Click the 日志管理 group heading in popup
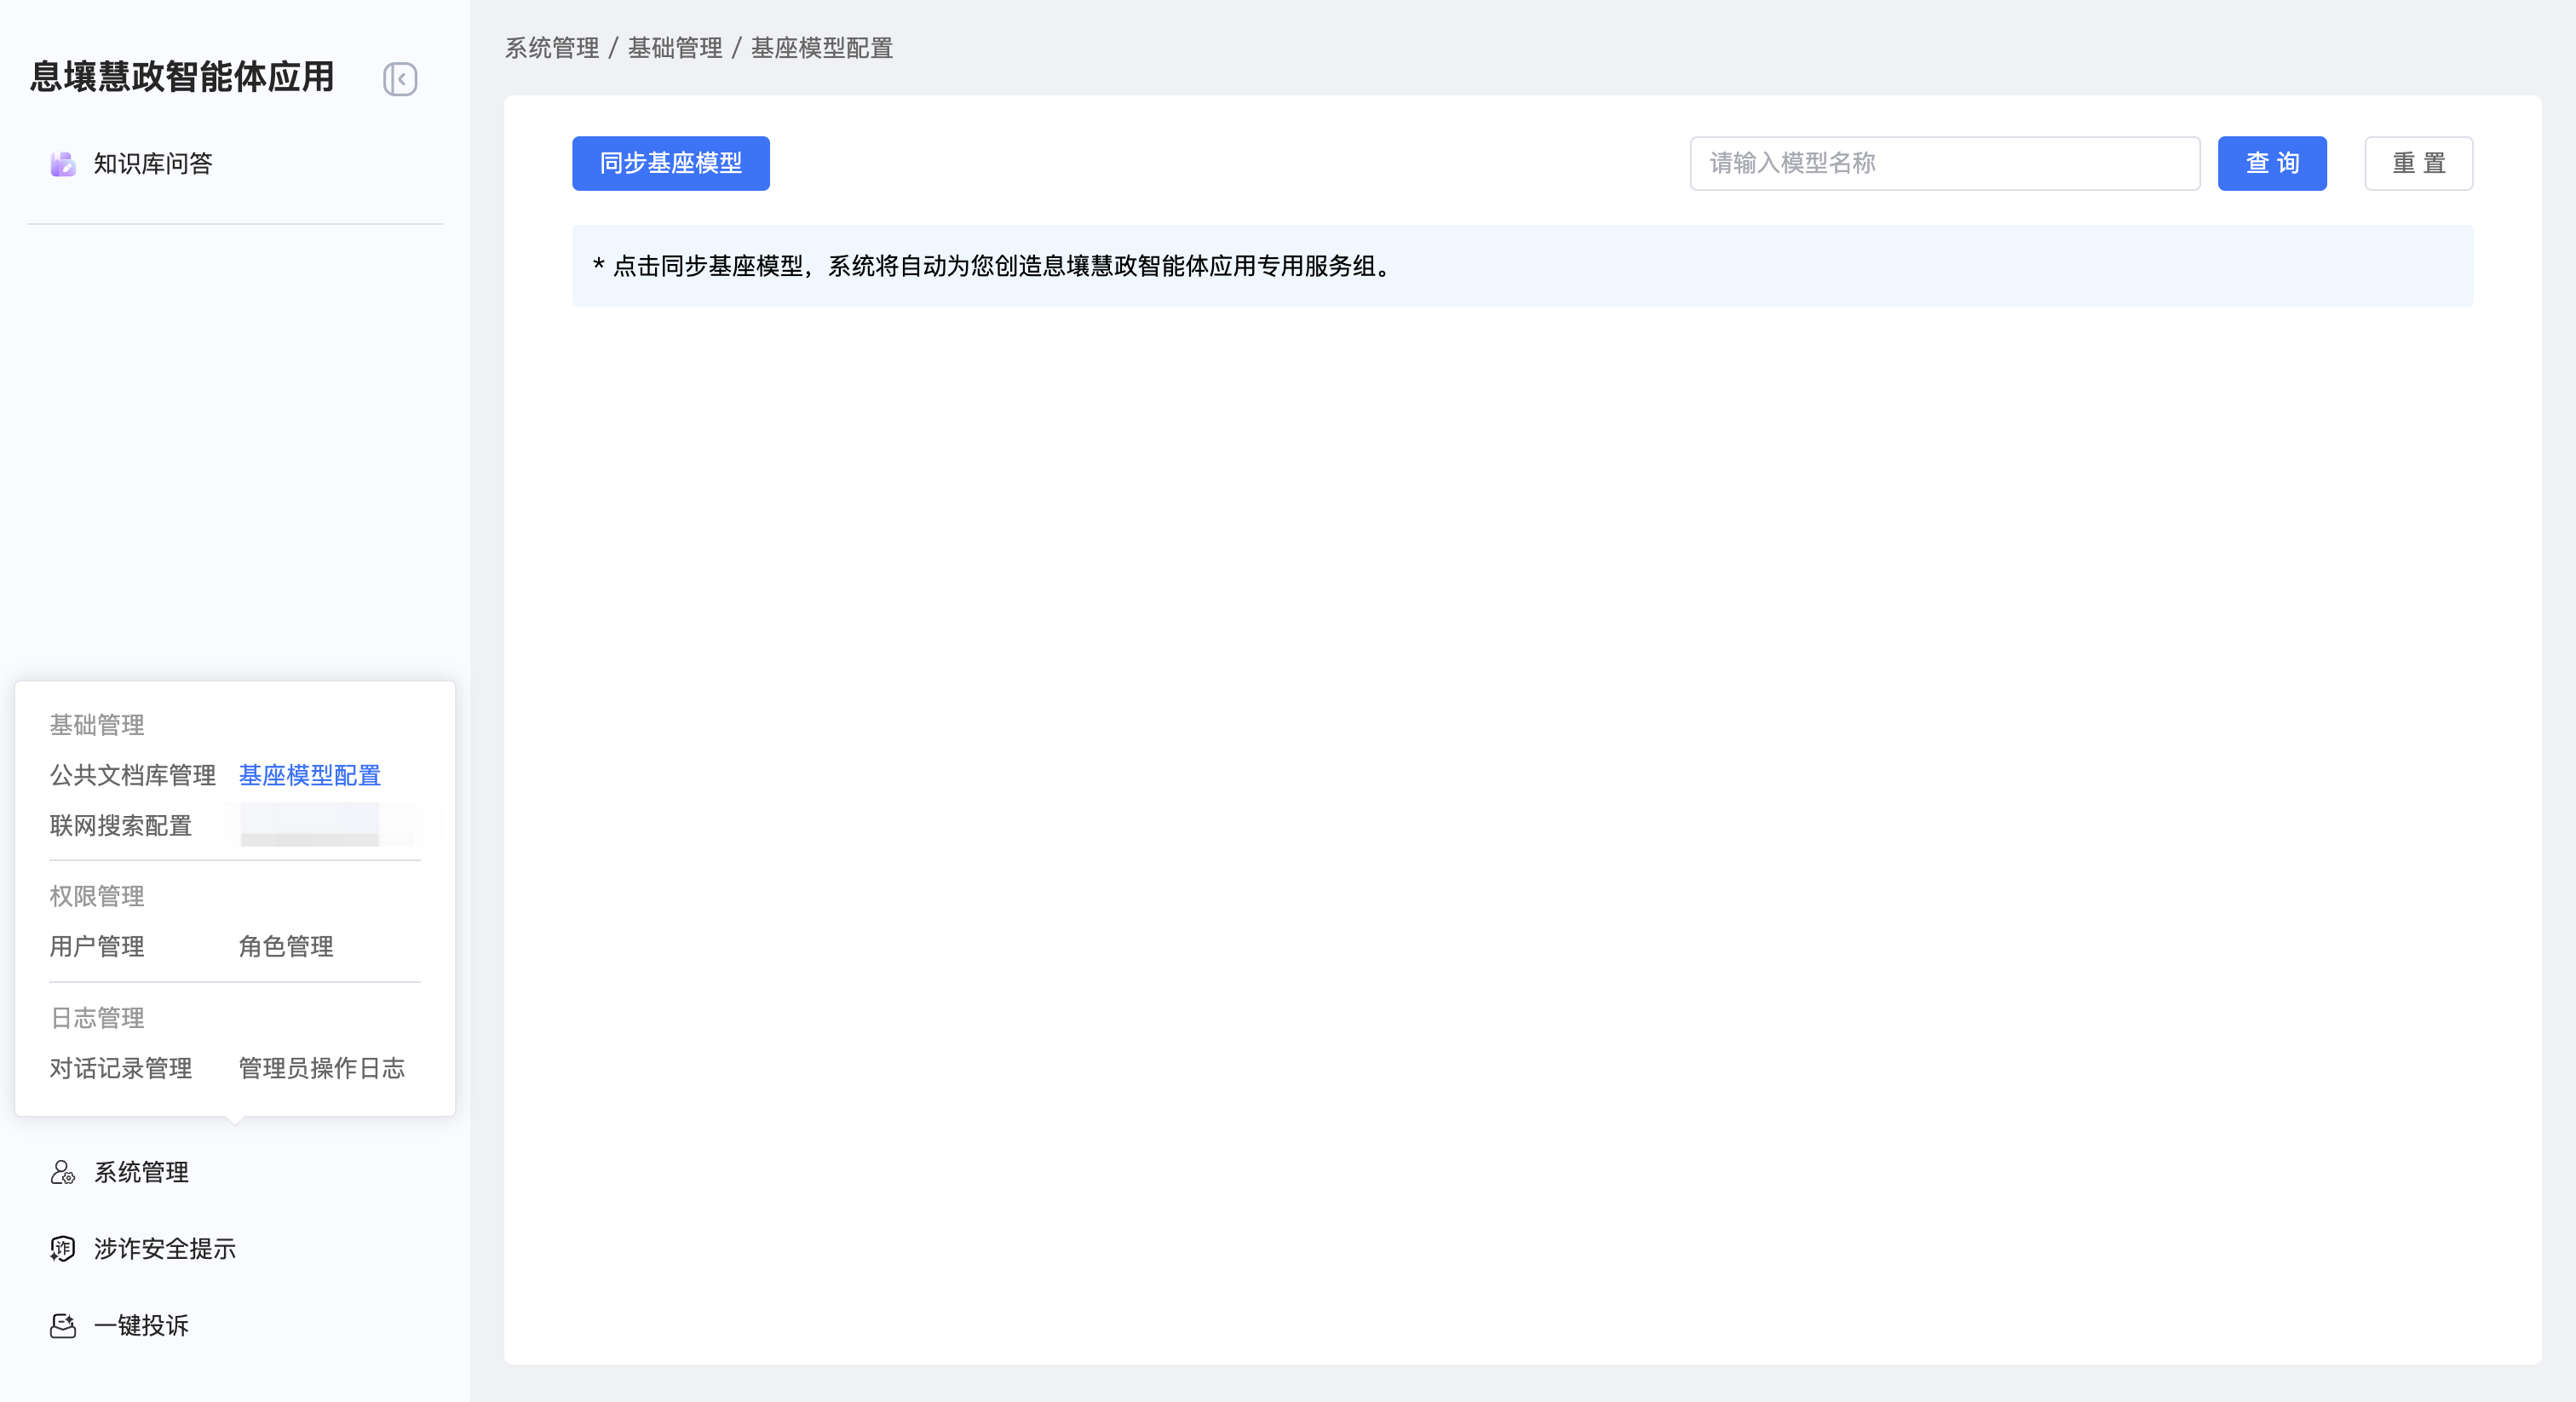Screen dimensions: 2576x1402 97,1018
